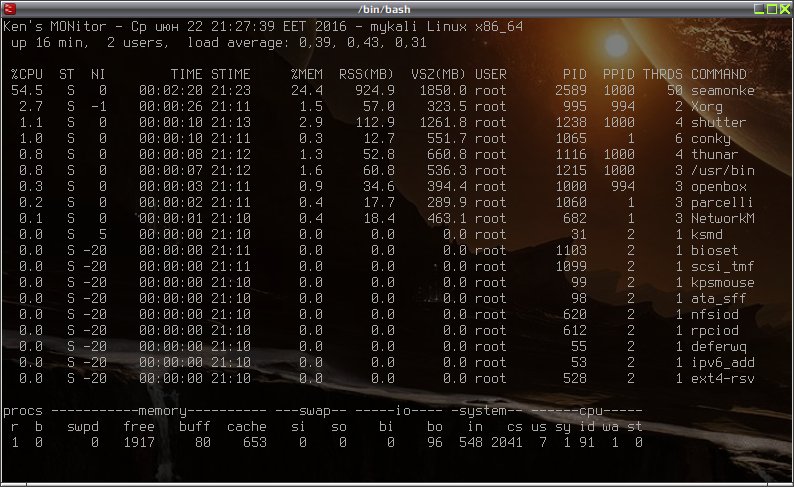Select the ksmd command entry
This screenshot has height=487, width=794.
point(707,235)
